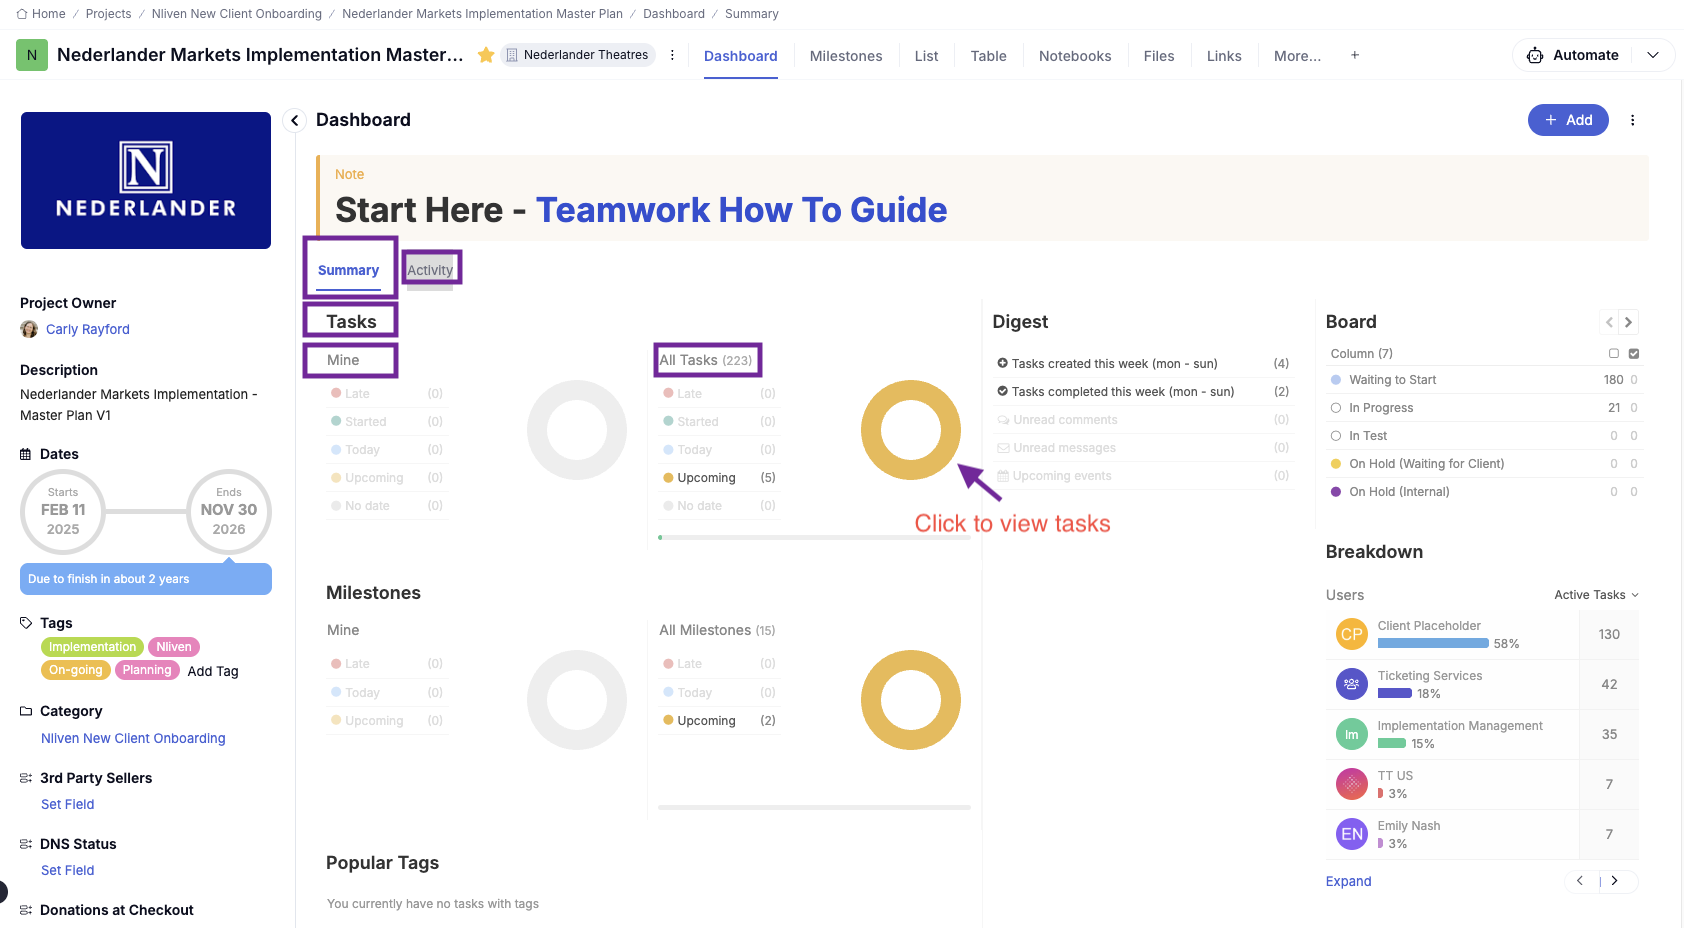Click previous arrow in Breakdown pagination
1684x928 pixels.
1580,881
